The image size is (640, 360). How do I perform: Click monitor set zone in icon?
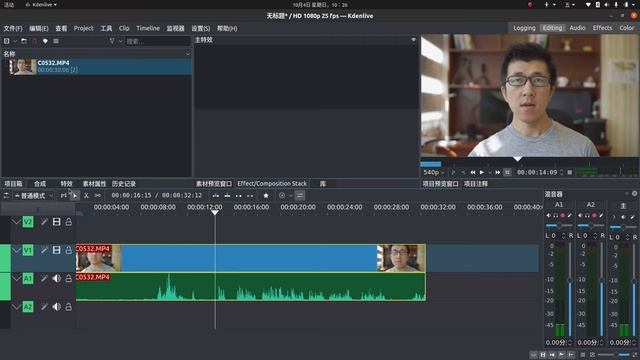click(453, 173)
